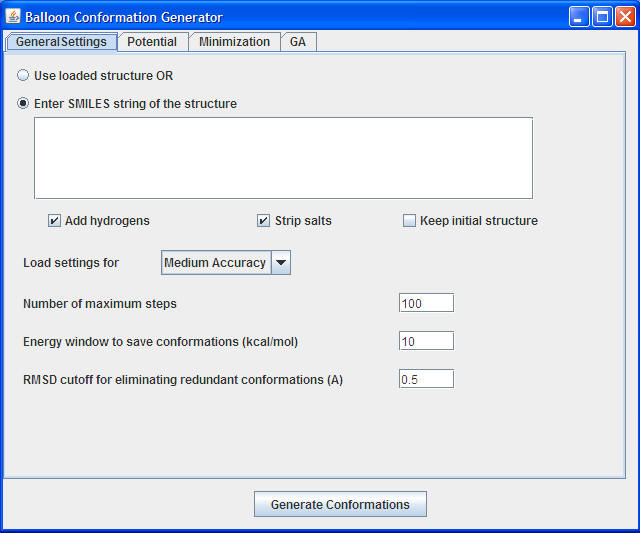Click the Generate Conformations button

coord(340,504)
